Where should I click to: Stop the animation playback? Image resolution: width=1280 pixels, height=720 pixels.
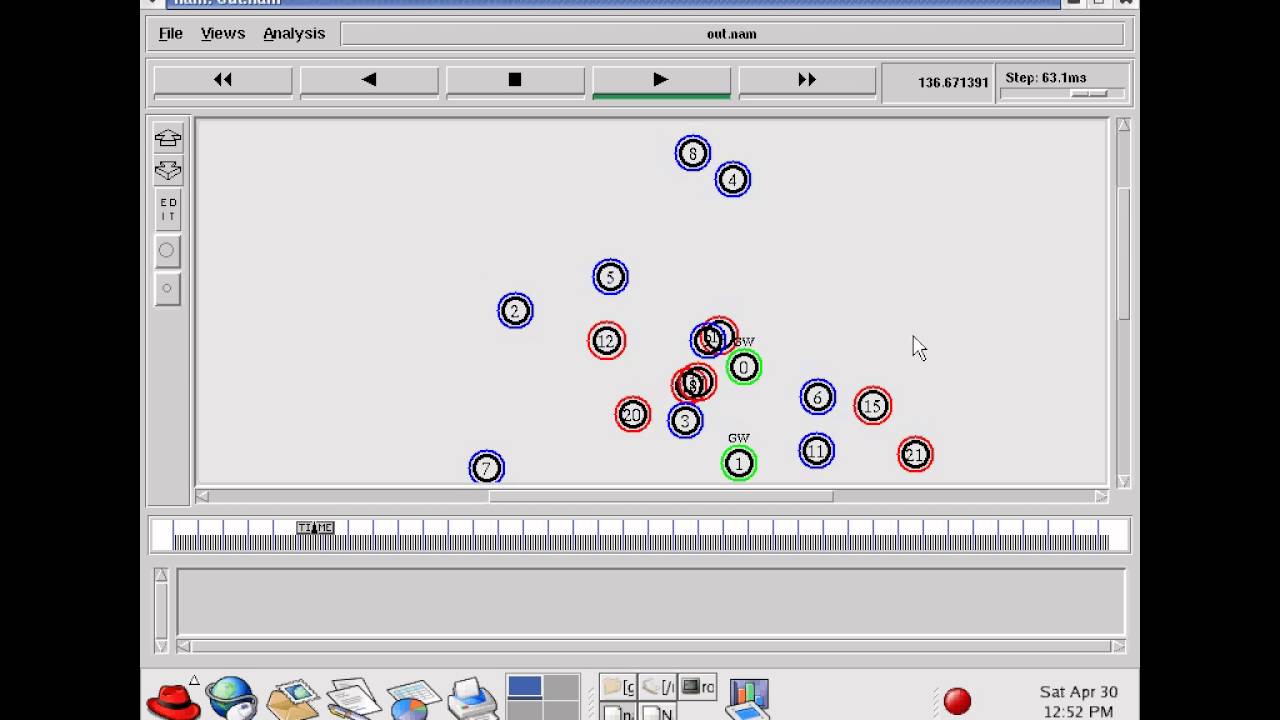pos(515,80)
